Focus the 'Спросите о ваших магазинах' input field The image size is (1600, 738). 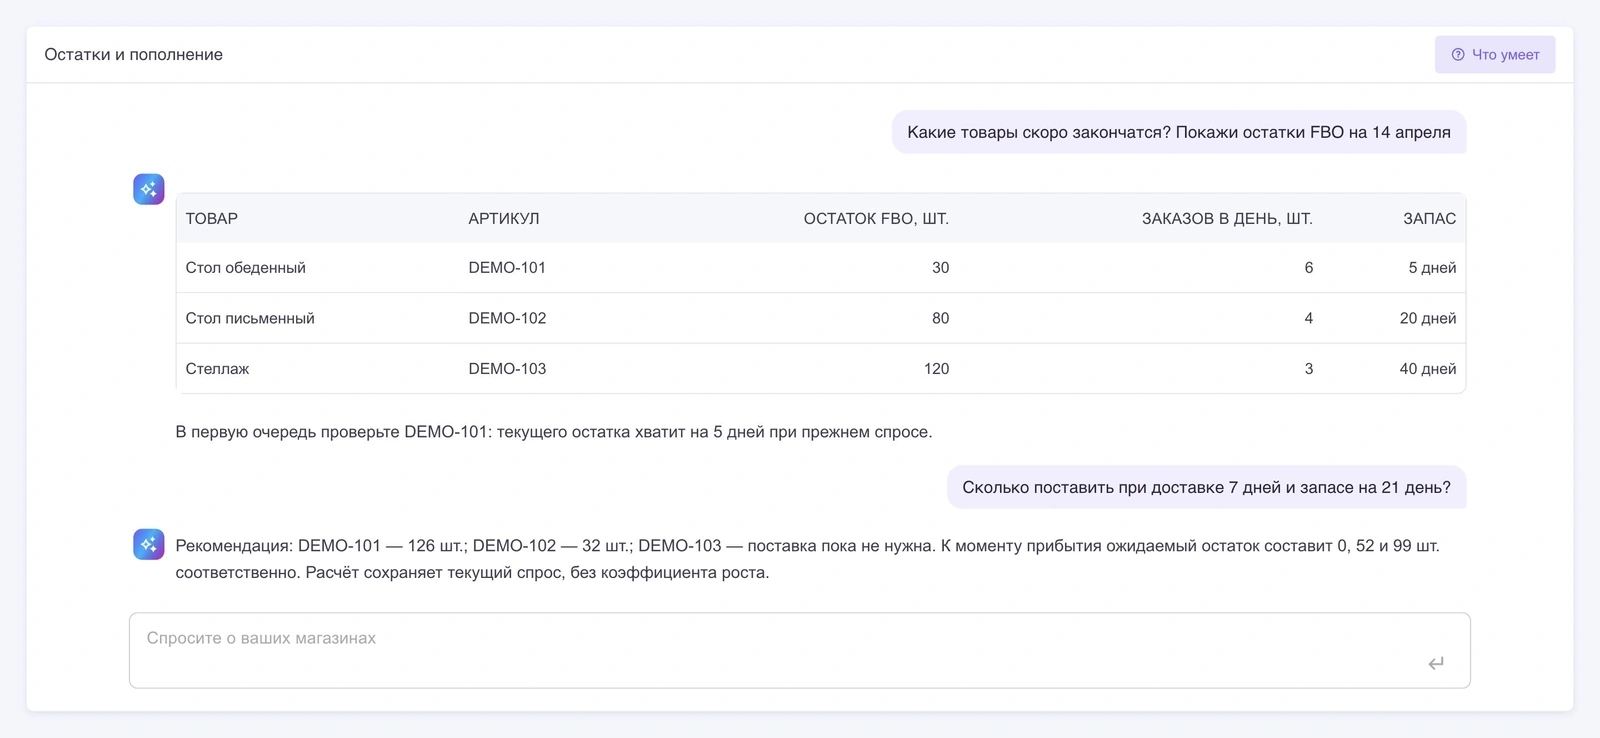click(800, 650)
